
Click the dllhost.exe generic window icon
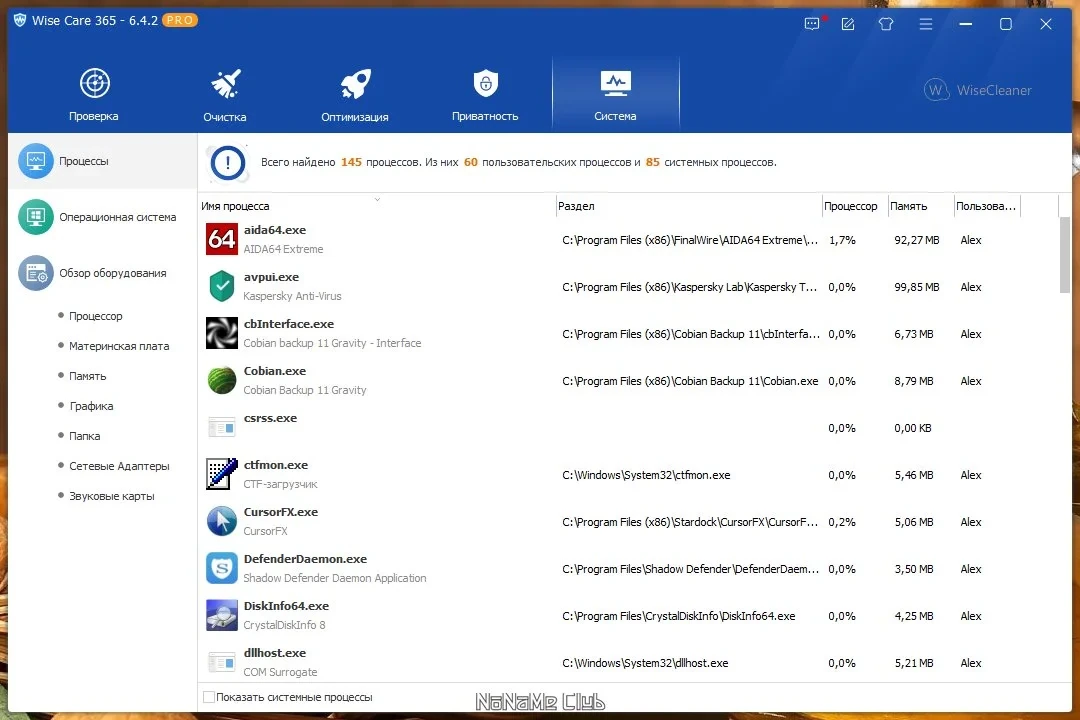[222, 663]
